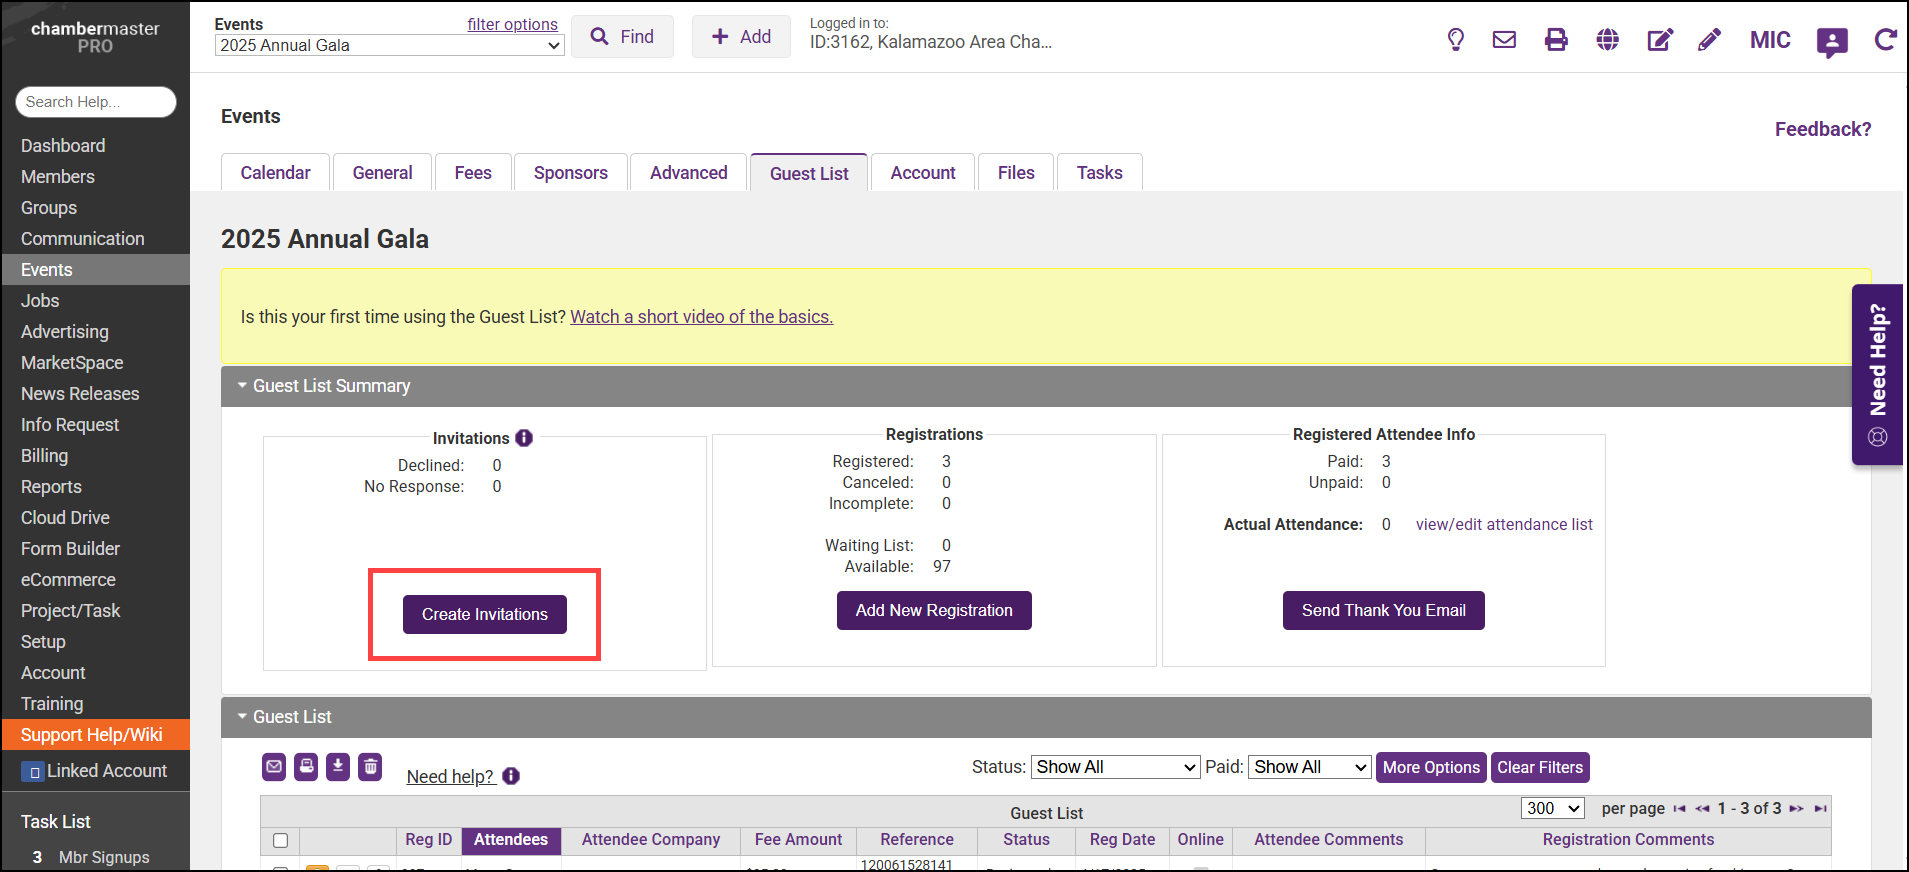Open the Status filter dropdown
Viewport: 1909px width, 872px height.
tap(1115, 767)
